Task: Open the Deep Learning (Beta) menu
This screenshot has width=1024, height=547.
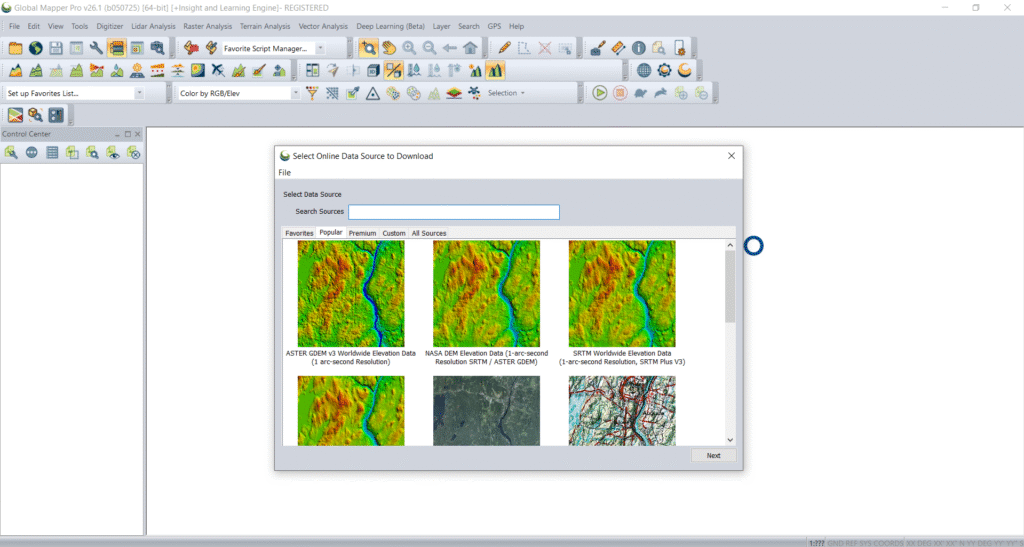Action: (x=391, y=26)
